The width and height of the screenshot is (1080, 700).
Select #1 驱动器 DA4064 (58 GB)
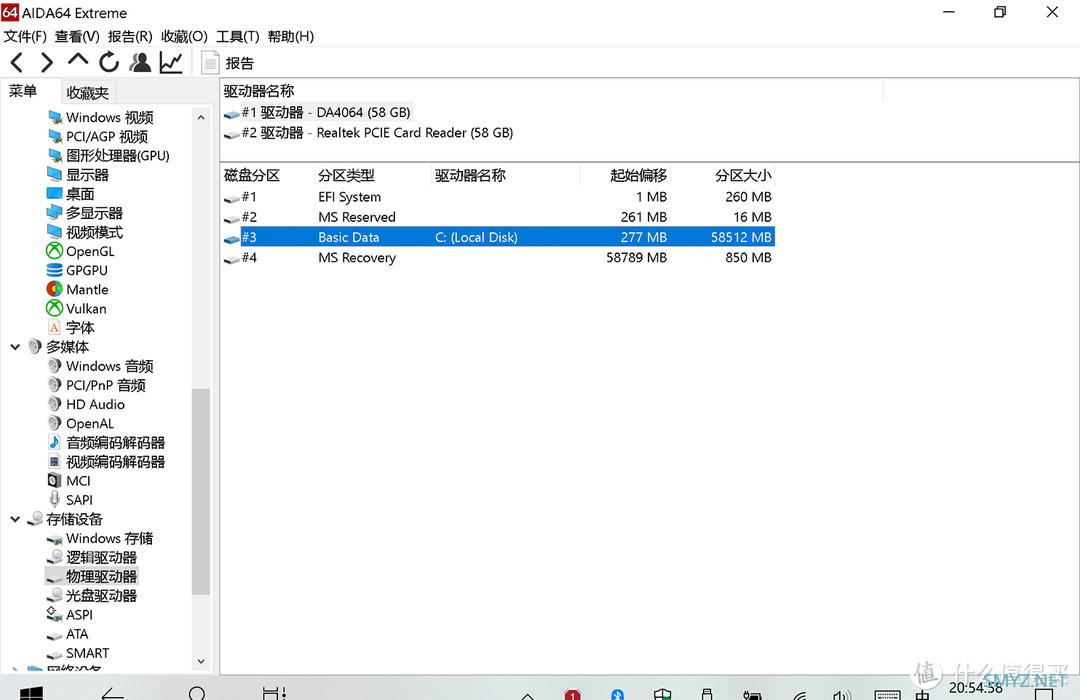coord(318,112)
